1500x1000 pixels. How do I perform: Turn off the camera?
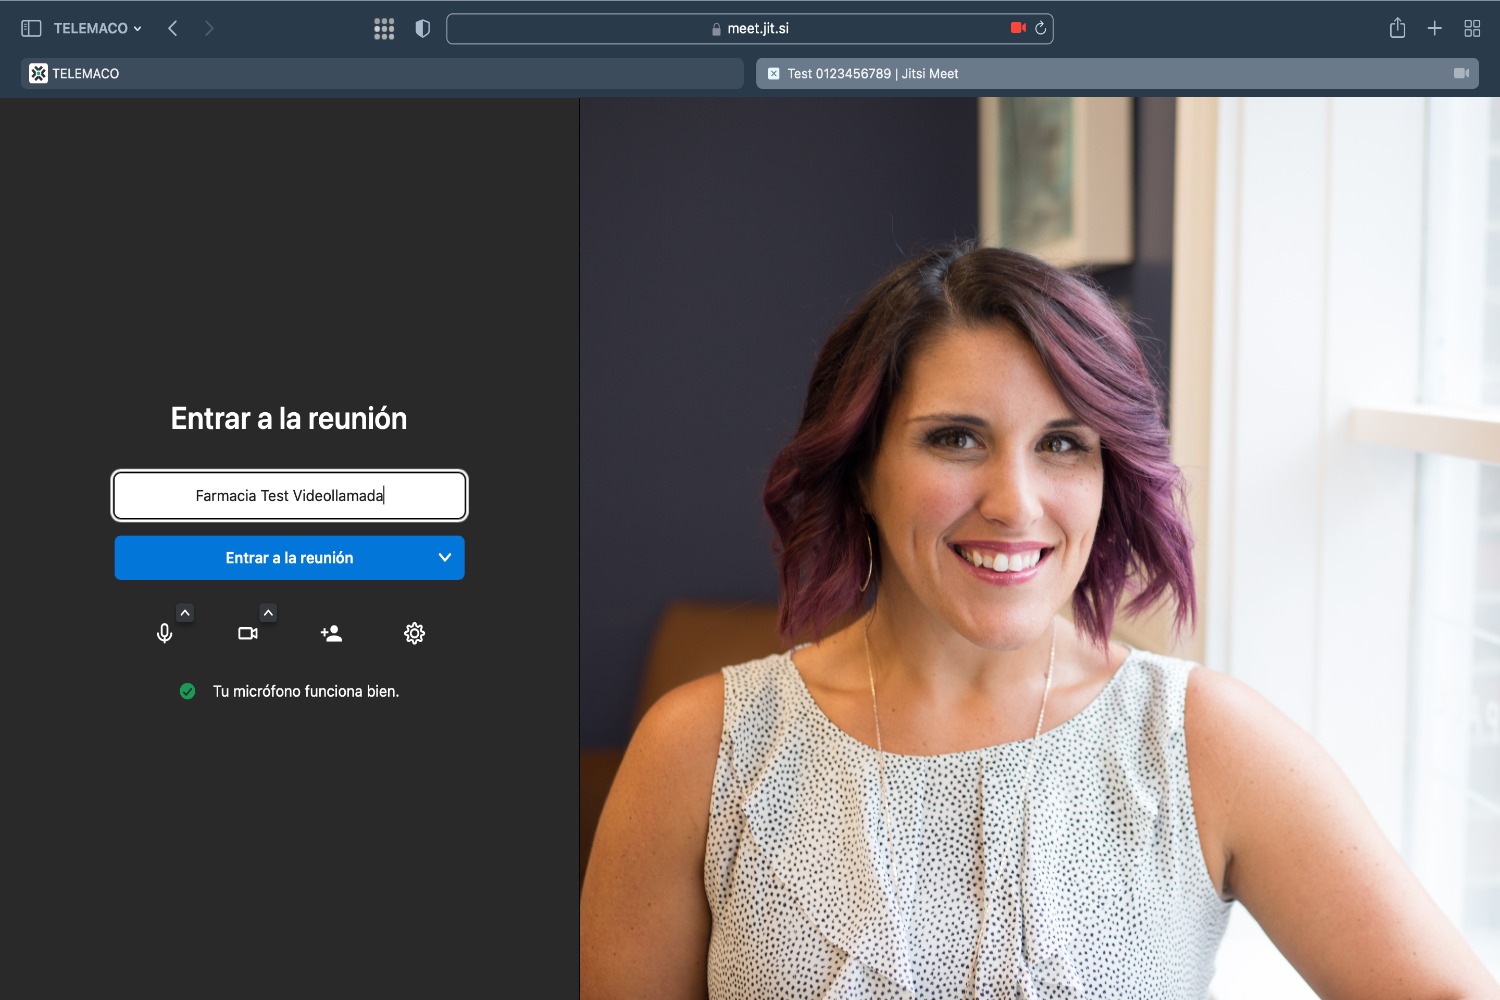tap(248, 633)
